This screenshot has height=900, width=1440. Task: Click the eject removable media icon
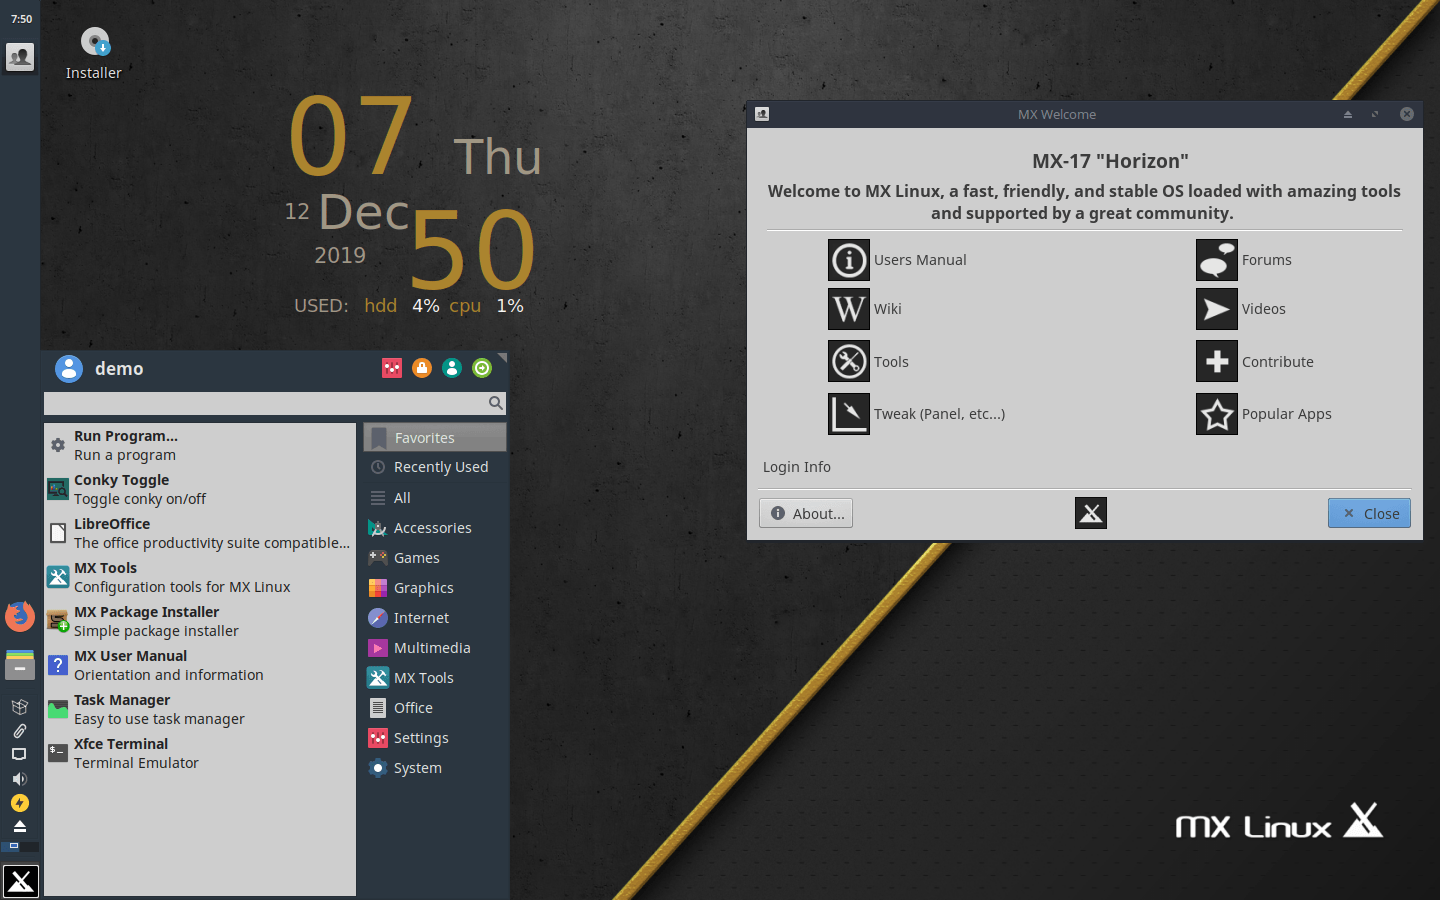(19, 827)
